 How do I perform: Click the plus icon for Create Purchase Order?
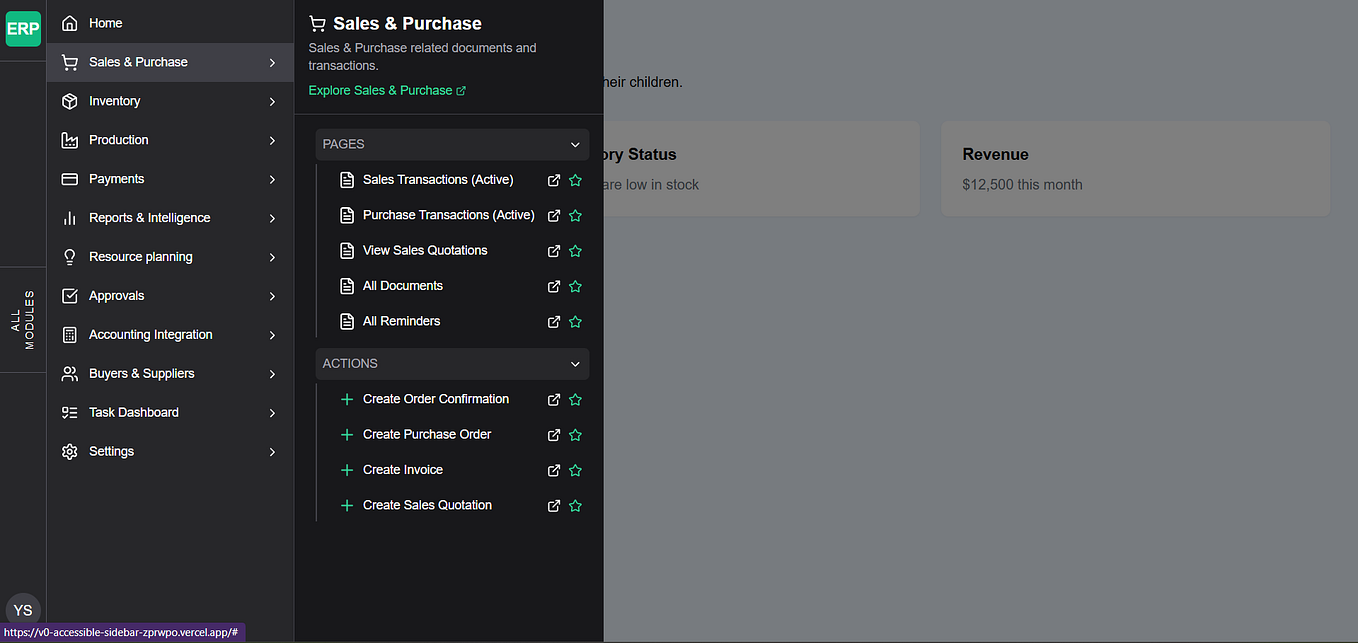coord(347,435)
